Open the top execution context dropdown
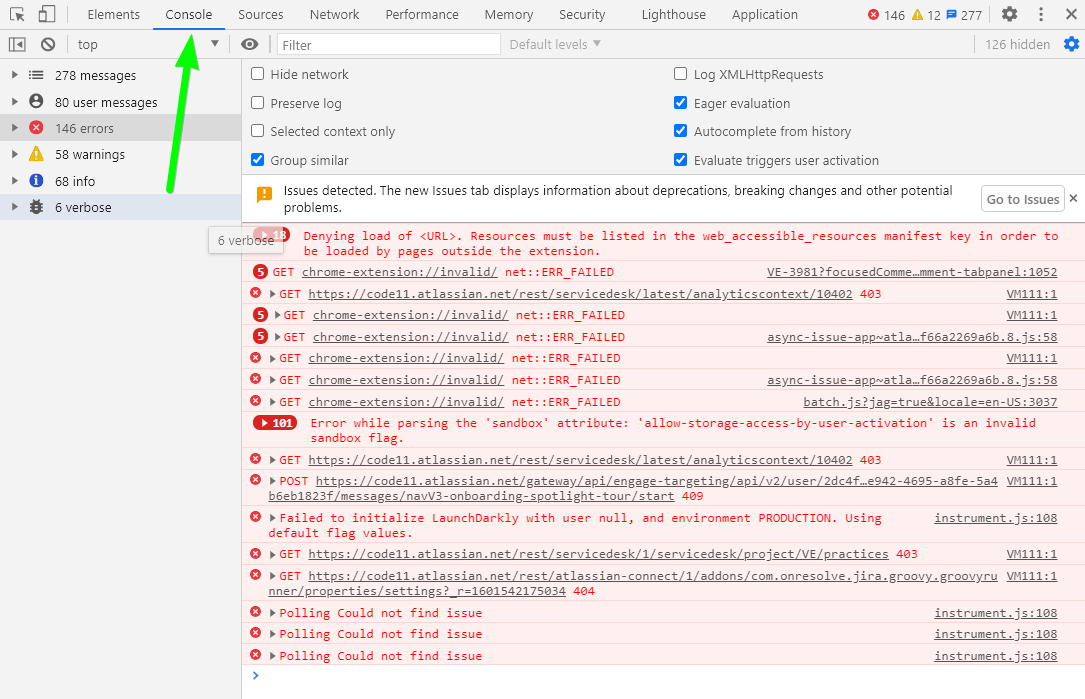The height and width of the screenshot is (699, 1085). (x=148, y=44)
